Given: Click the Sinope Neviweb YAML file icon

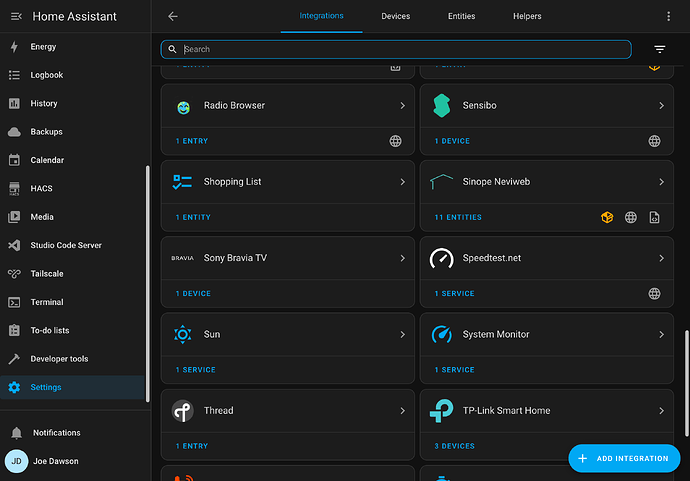Looking at the screenshot, I should point(654,217).
